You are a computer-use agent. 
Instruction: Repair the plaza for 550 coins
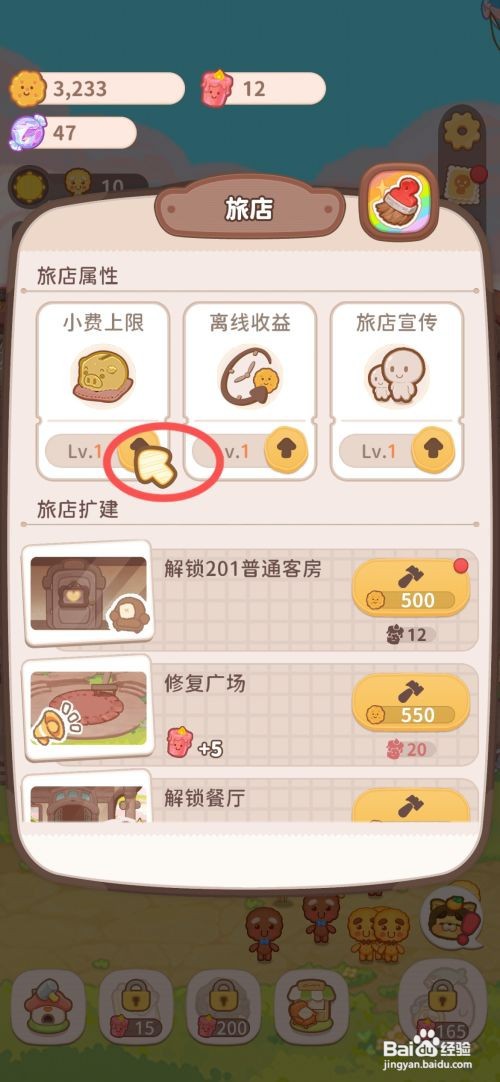tap(411, 702)
